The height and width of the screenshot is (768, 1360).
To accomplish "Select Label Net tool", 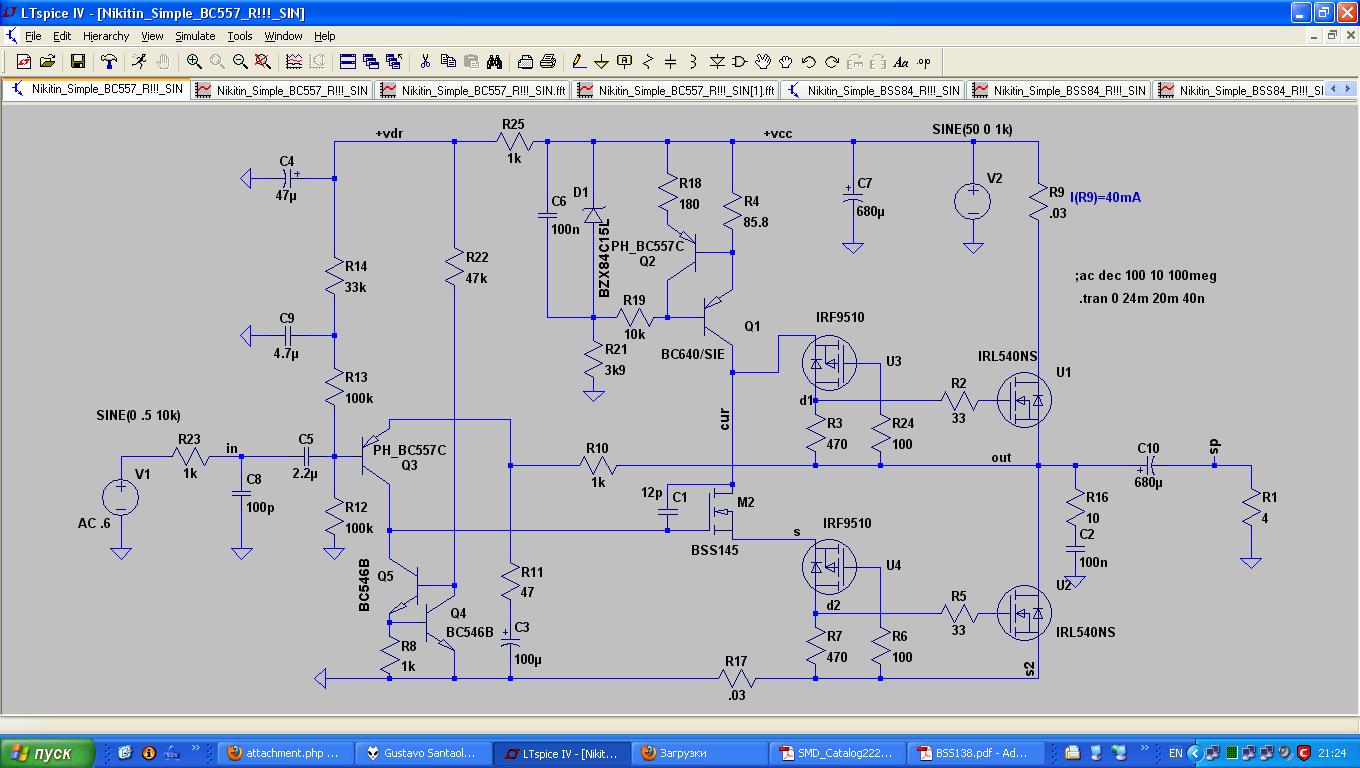I will [625, 62].
